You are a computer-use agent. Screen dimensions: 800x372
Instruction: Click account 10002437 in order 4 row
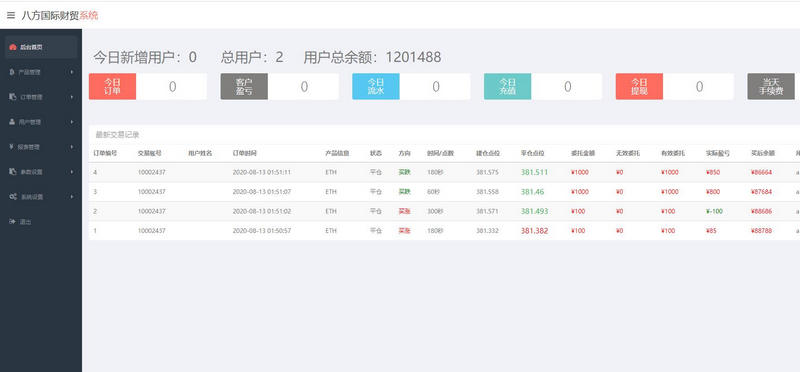[x=152, y=172]
